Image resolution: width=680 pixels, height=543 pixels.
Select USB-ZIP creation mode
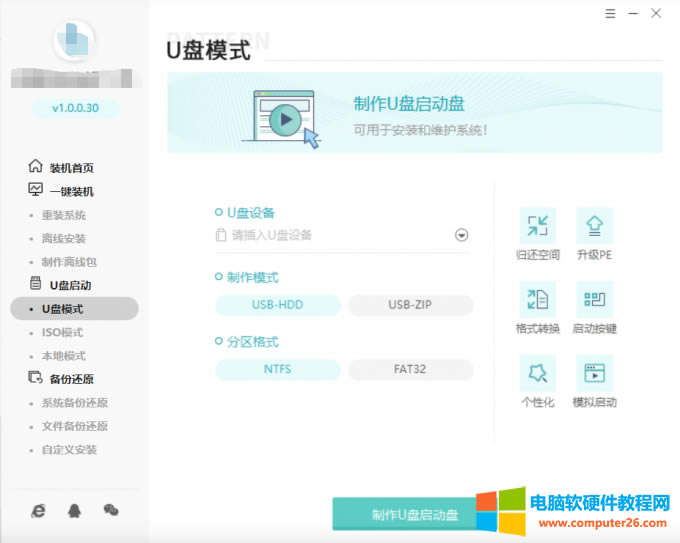coord(410,305)
